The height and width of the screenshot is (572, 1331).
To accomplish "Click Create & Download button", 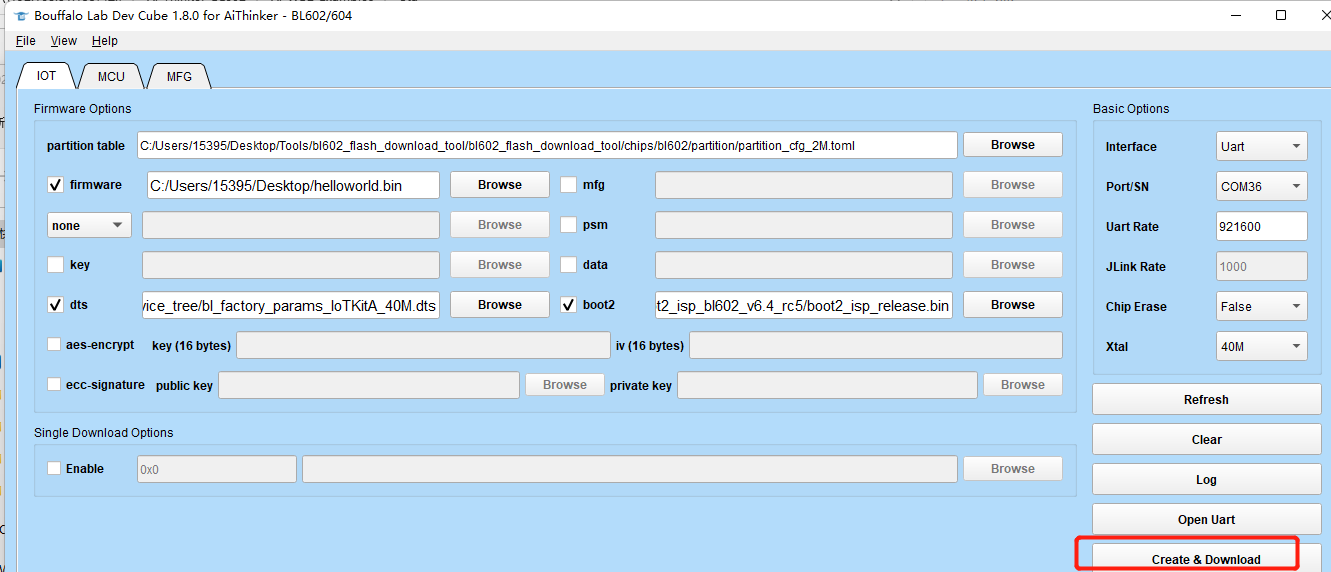I will click(x=1206, y=558).
